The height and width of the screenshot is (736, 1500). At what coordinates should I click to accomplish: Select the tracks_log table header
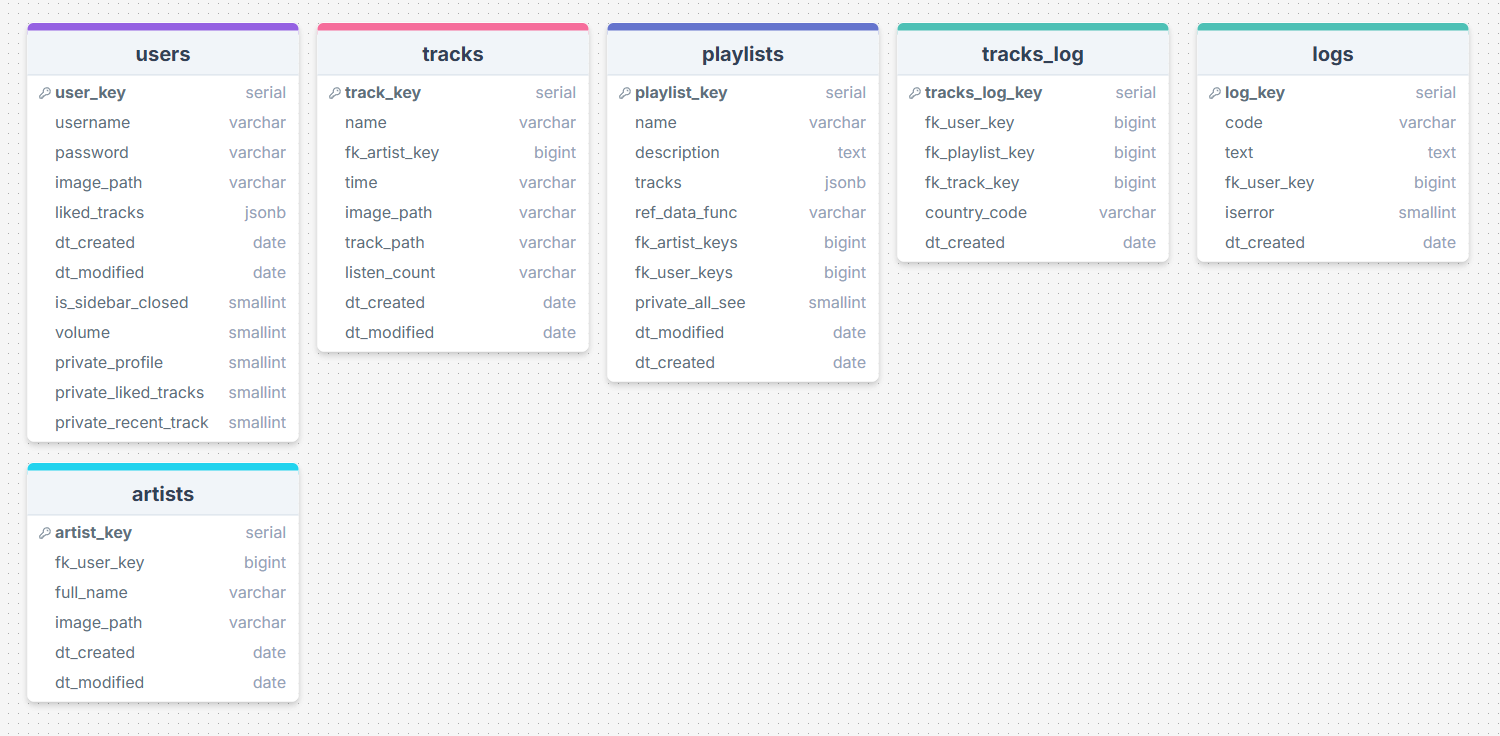click(1033, 54)
